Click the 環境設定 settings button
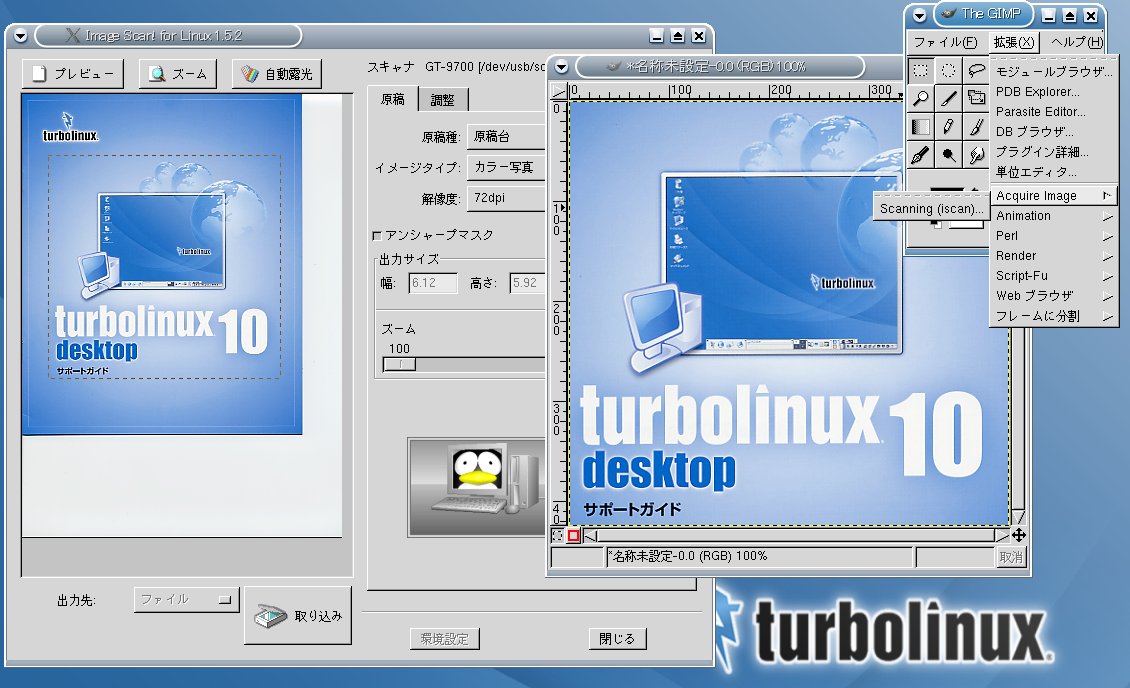Screen dimensions: 1130x688 (x=445, y=638)
